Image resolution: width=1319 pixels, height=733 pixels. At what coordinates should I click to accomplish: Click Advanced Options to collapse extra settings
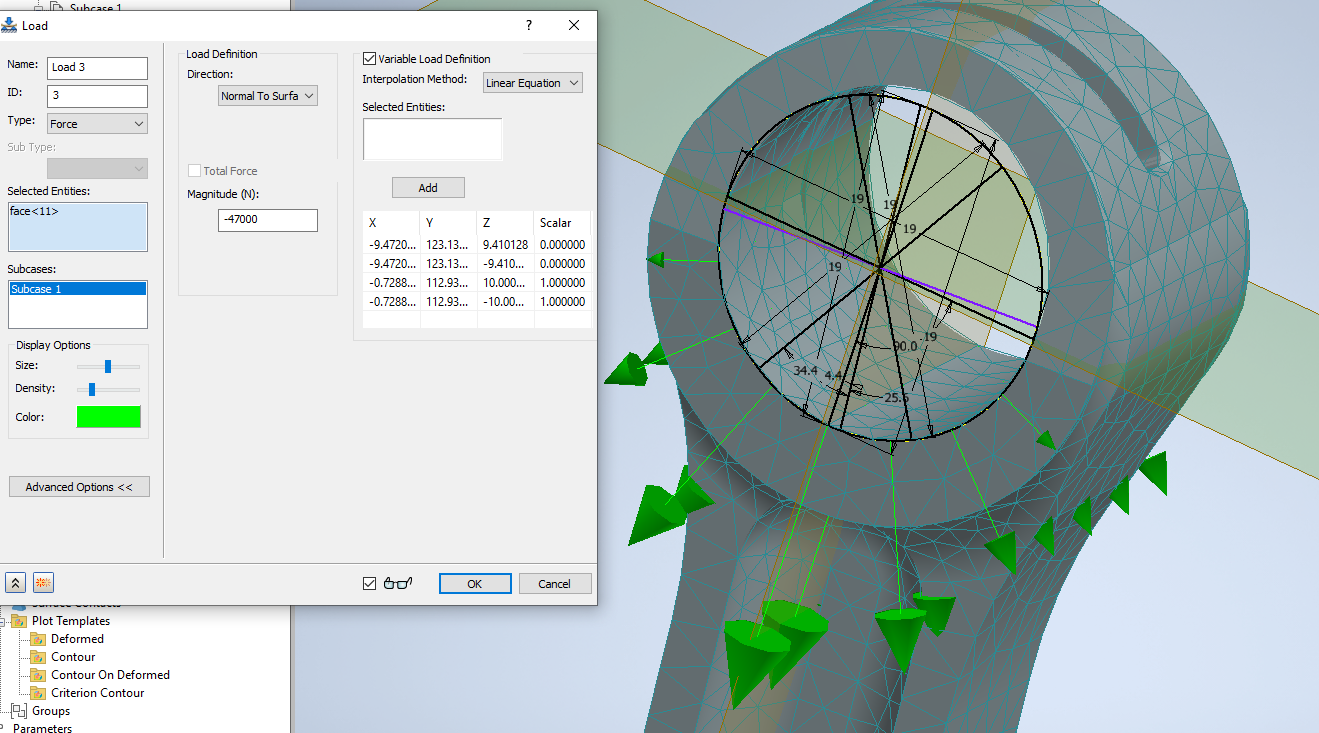click(x=79, y=486)
